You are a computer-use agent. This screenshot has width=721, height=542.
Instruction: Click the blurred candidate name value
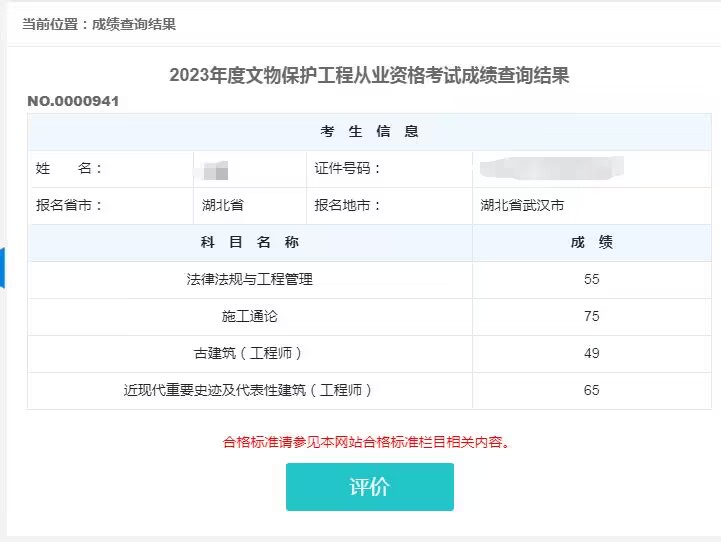click(215, 168)
